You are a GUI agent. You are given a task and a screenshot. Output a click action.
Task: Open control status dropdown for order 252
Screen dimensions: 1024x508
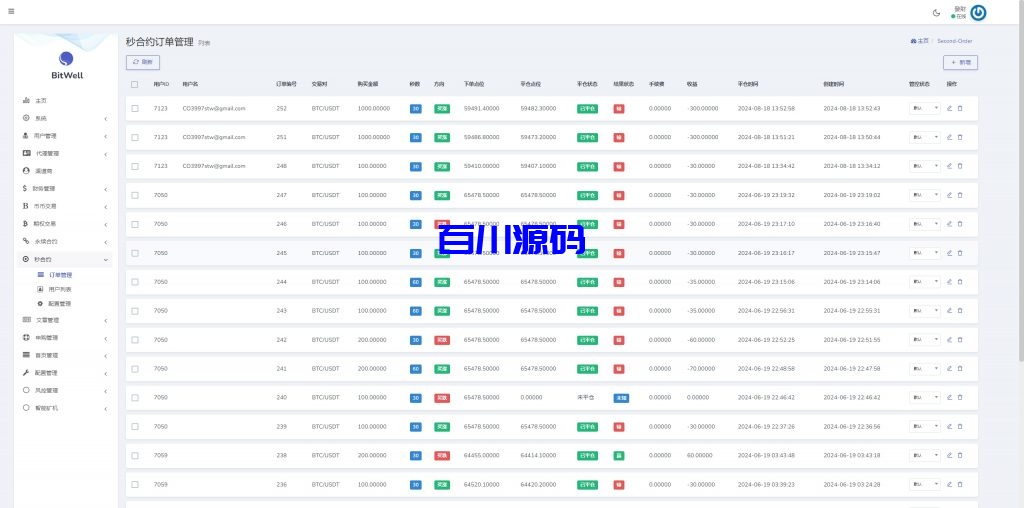(x=925, y=108)
